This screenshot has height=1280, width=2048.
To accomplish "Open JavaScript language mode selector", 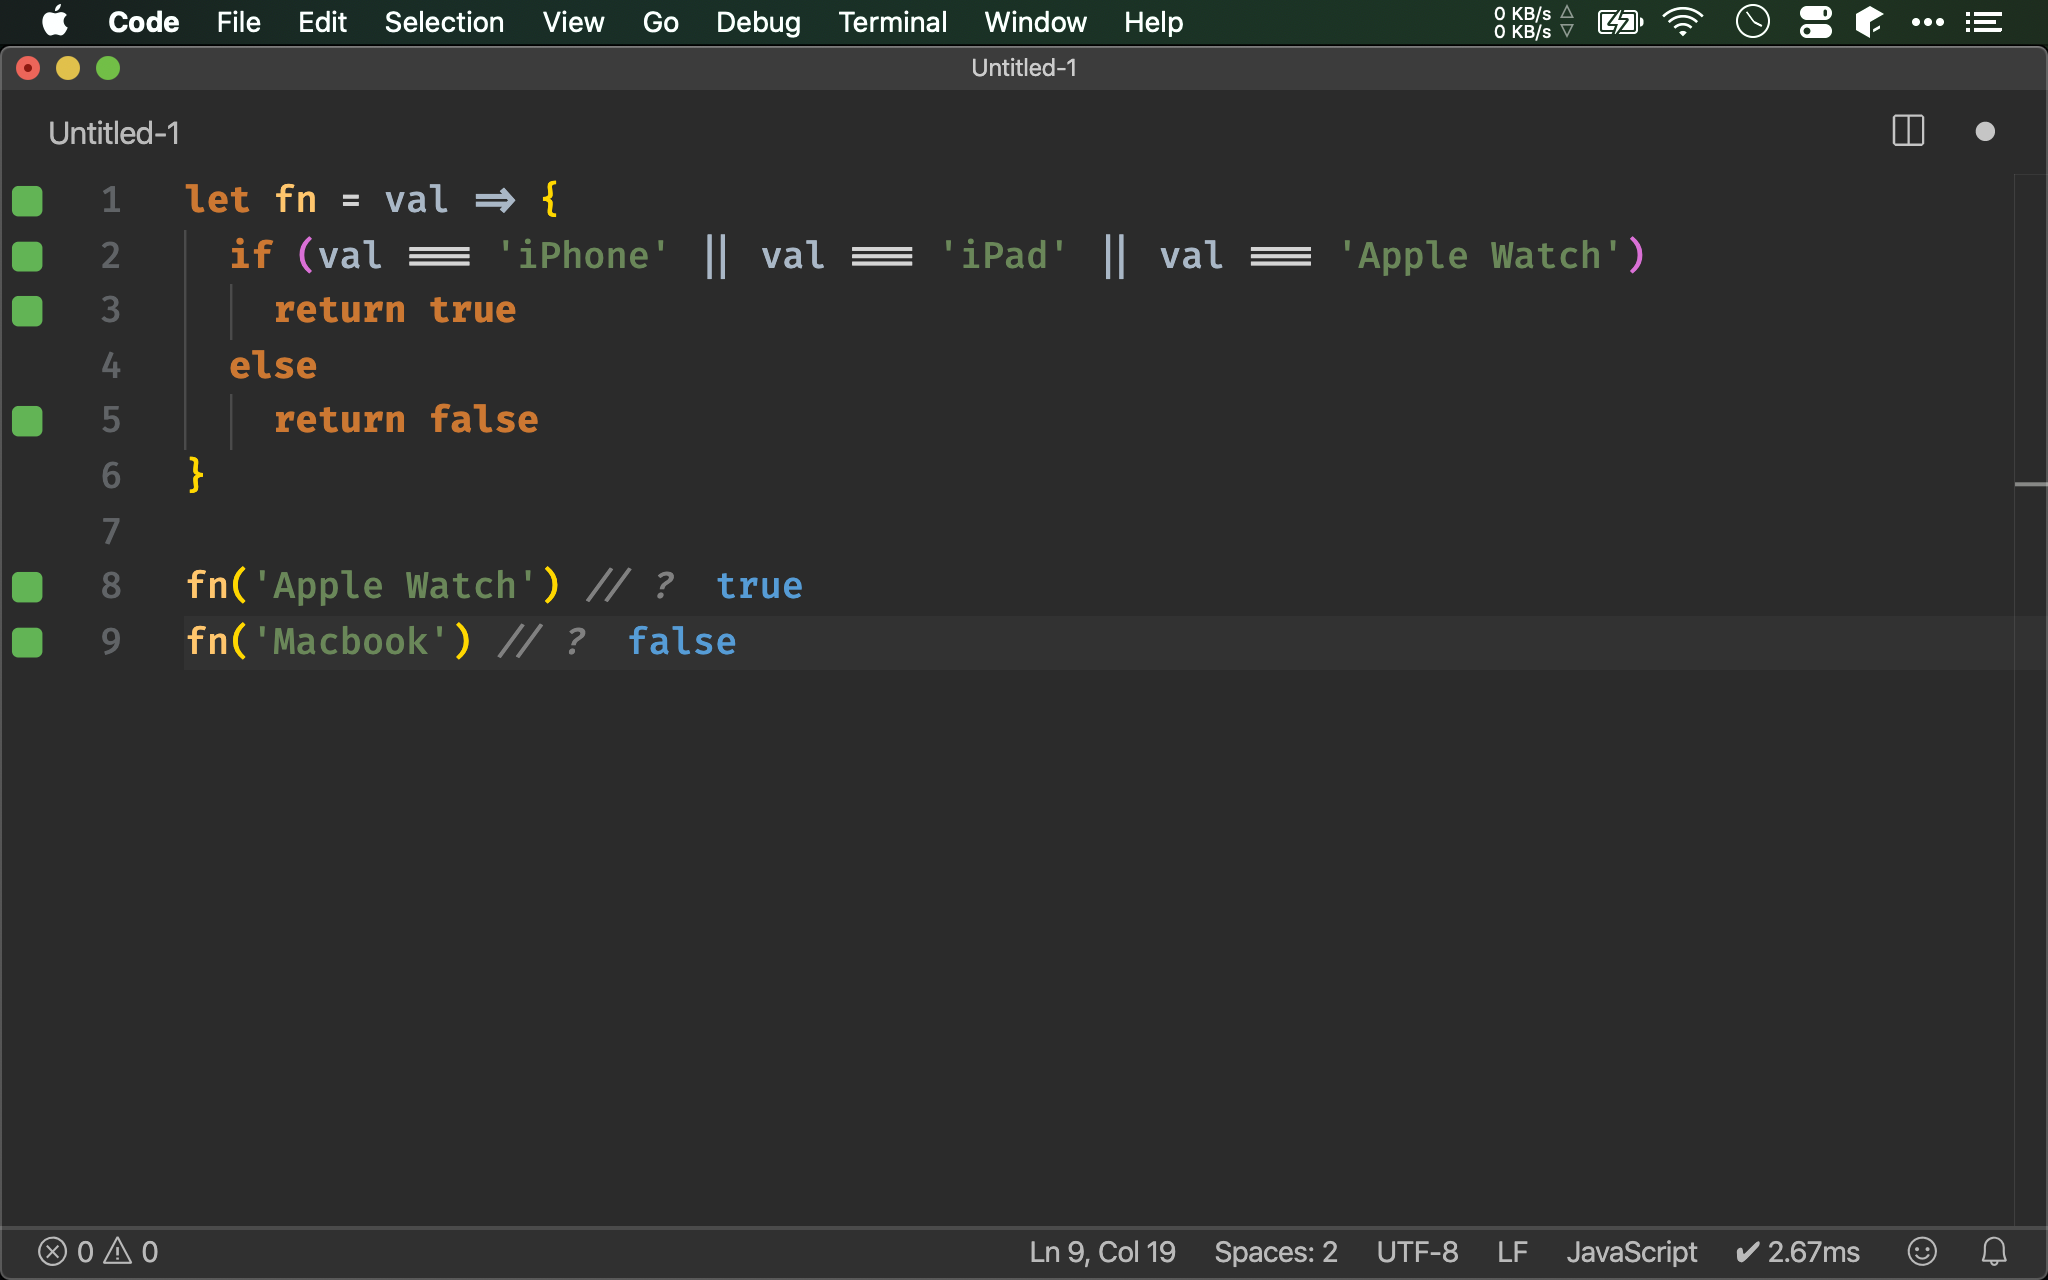I will click(x=1631, y=1251).
